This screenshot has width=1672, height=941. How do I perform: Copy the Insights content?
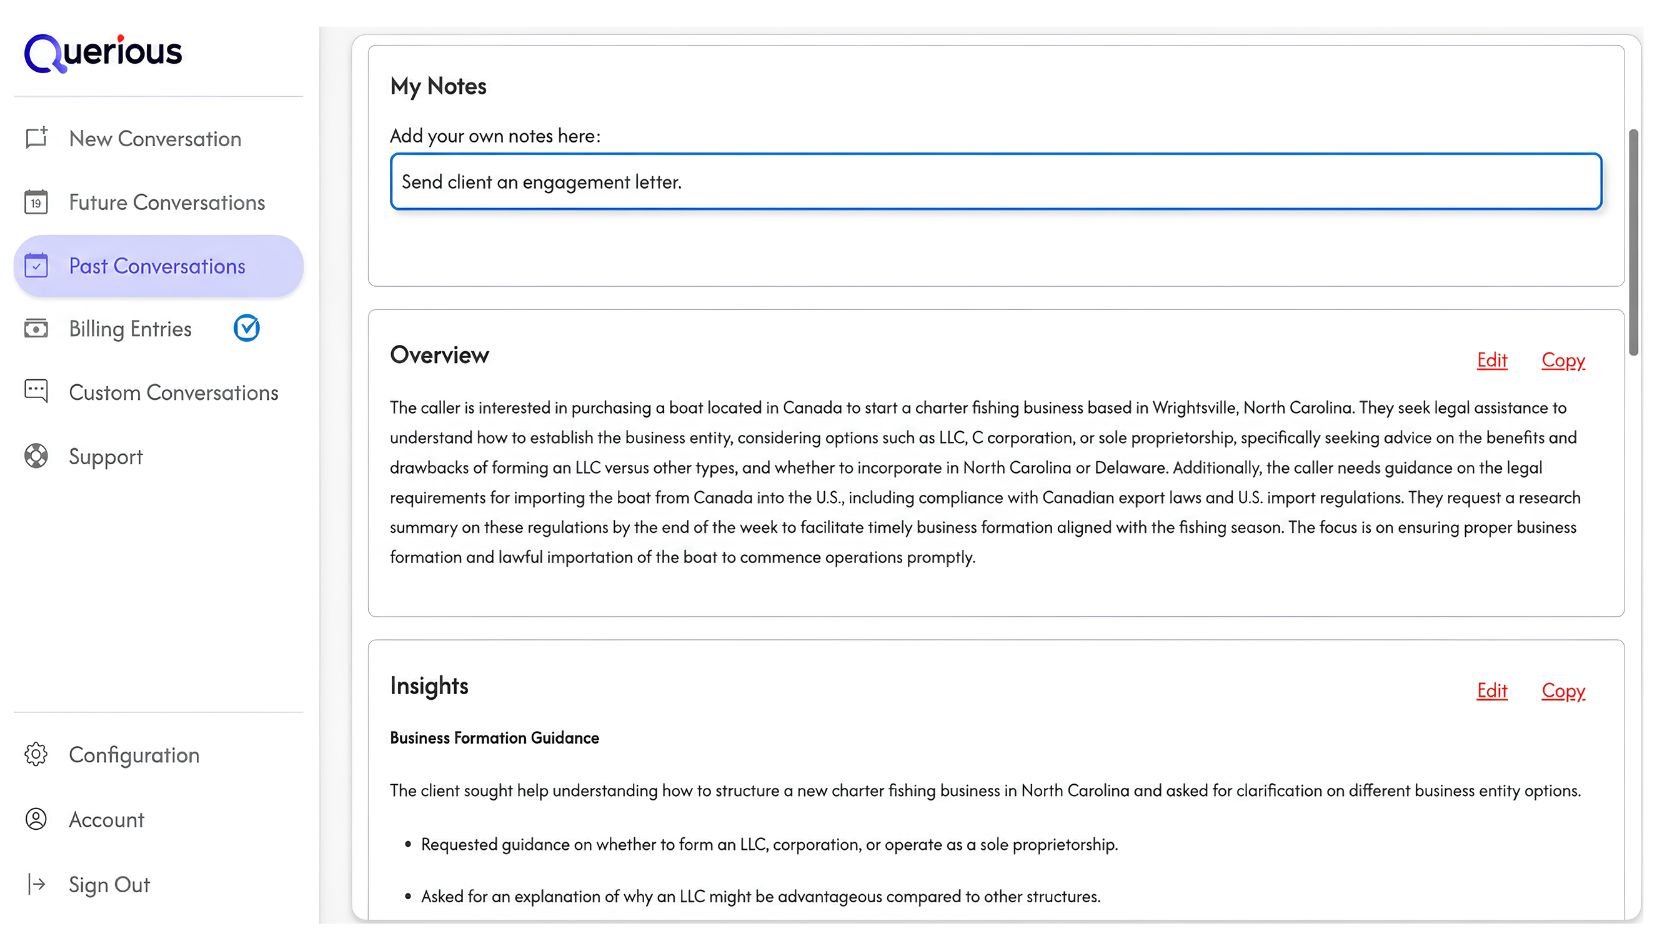pyautogui.click(x=1563, y=691)
